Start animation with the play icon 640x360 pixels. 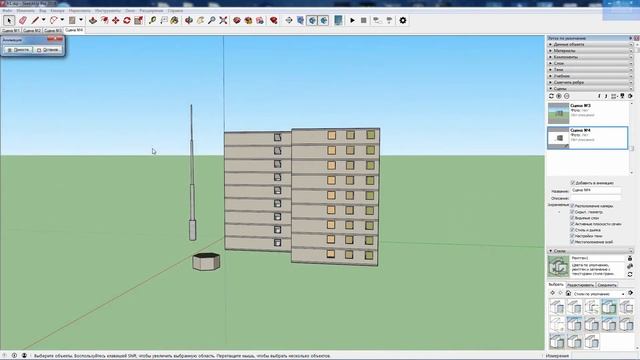[352, 20]
